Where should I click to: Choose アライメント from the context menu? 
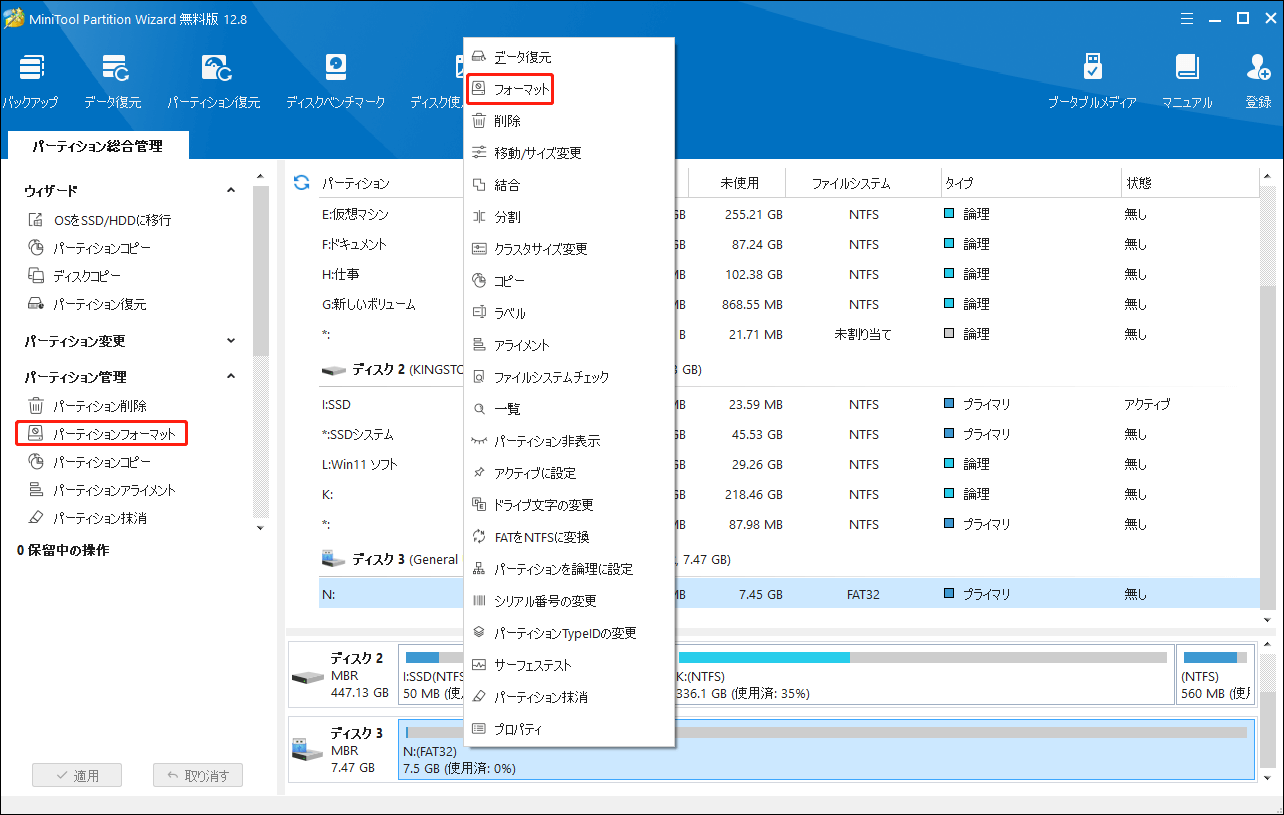(568, 345)
